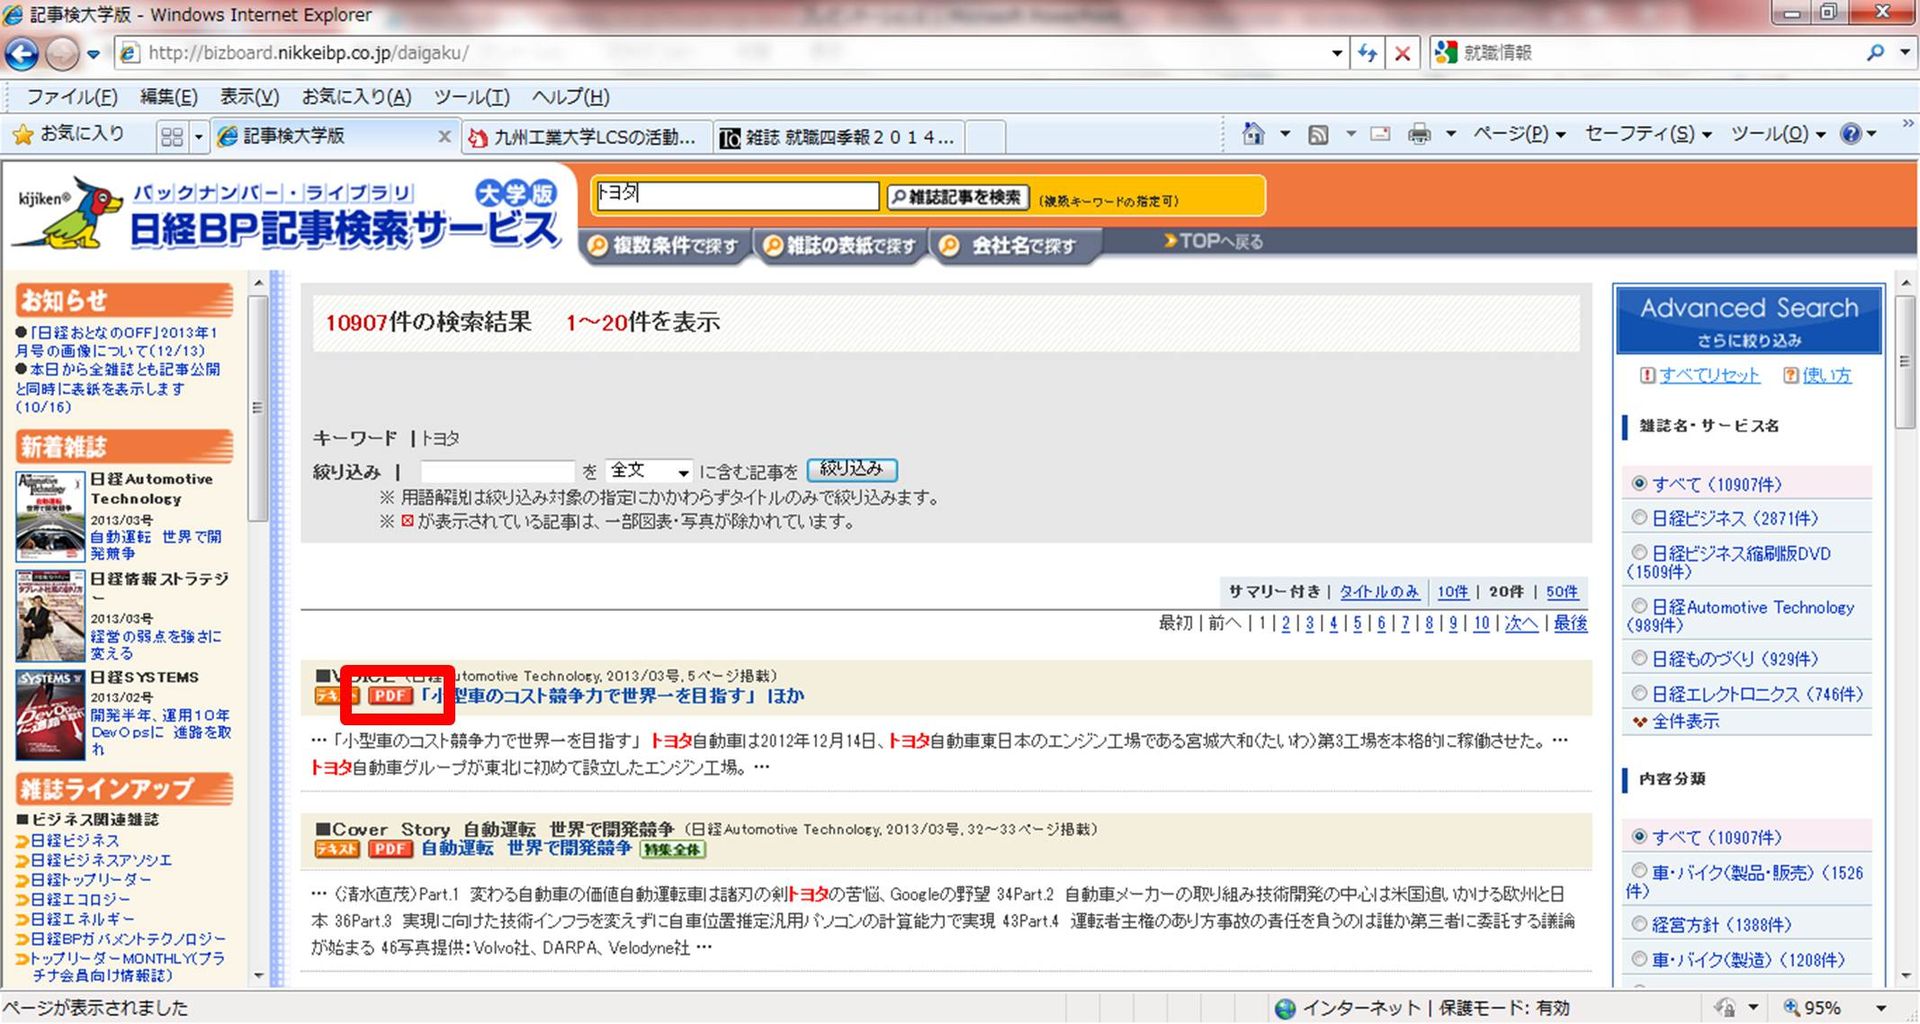Open the Quick Tabs grid icon
The width and height of the screenshot is (1920, 1024).
[x=172, y=136]
